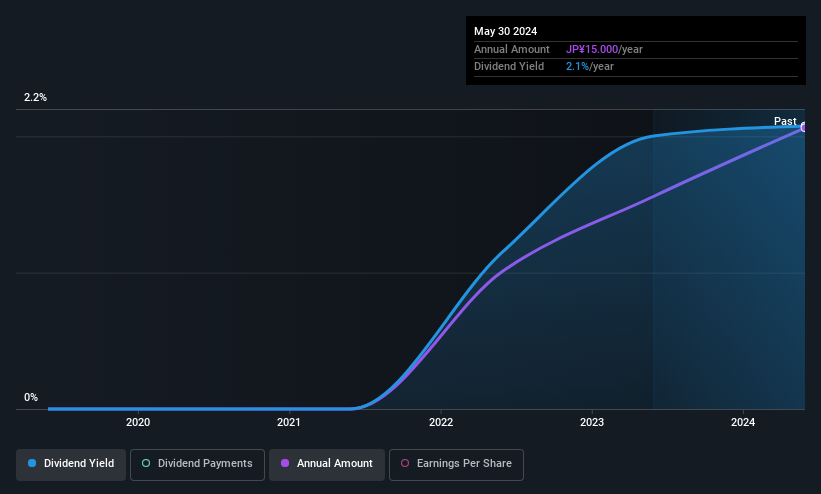The height and width of the screenshot is (494, 821).
Task: Click the purple Annual Amount legend dot
Action: pos(285,463)
